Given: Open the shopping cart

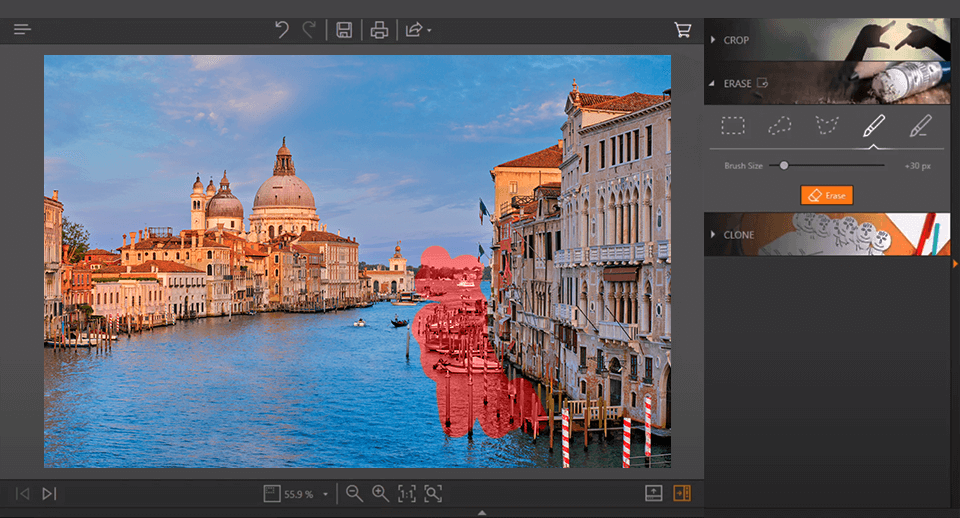Looking at the screenshot, I should tap(683, 30).
